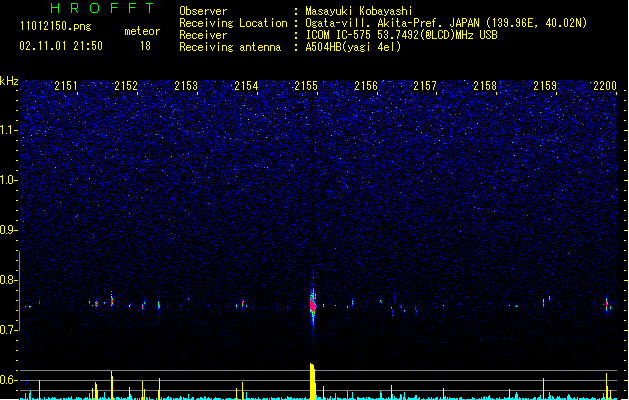This screenshot has height=400, width=629.
Task: Click the 2158 time marker
Action: tap(485, 86)
